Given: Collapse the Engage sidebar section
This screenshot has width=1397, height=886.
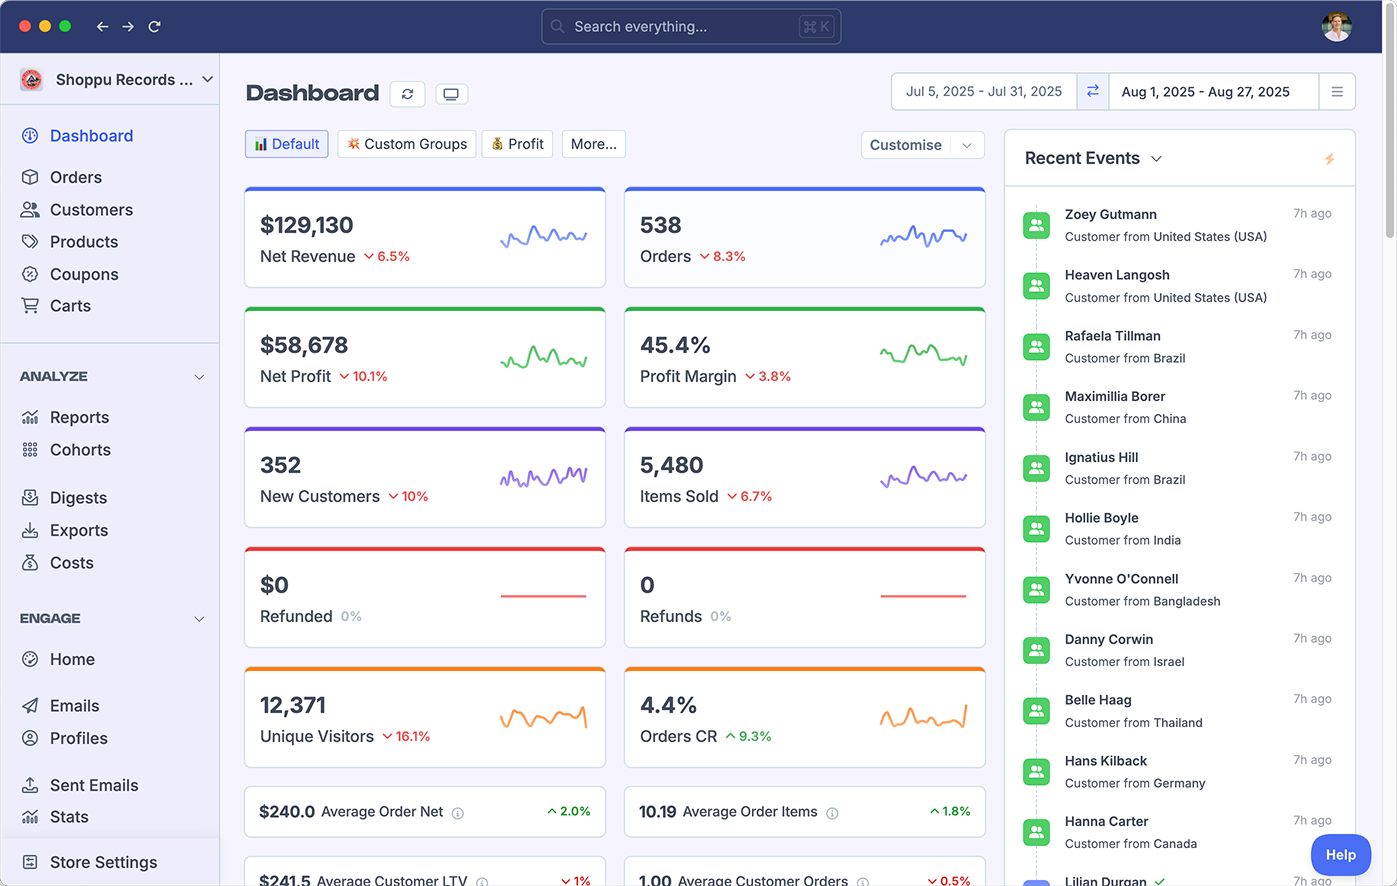Looking at the screenshot, I should [199, 619].
